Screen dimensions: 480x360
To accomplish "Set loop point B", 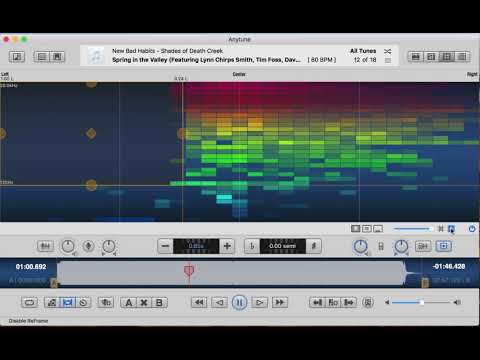I will (159, 303).
